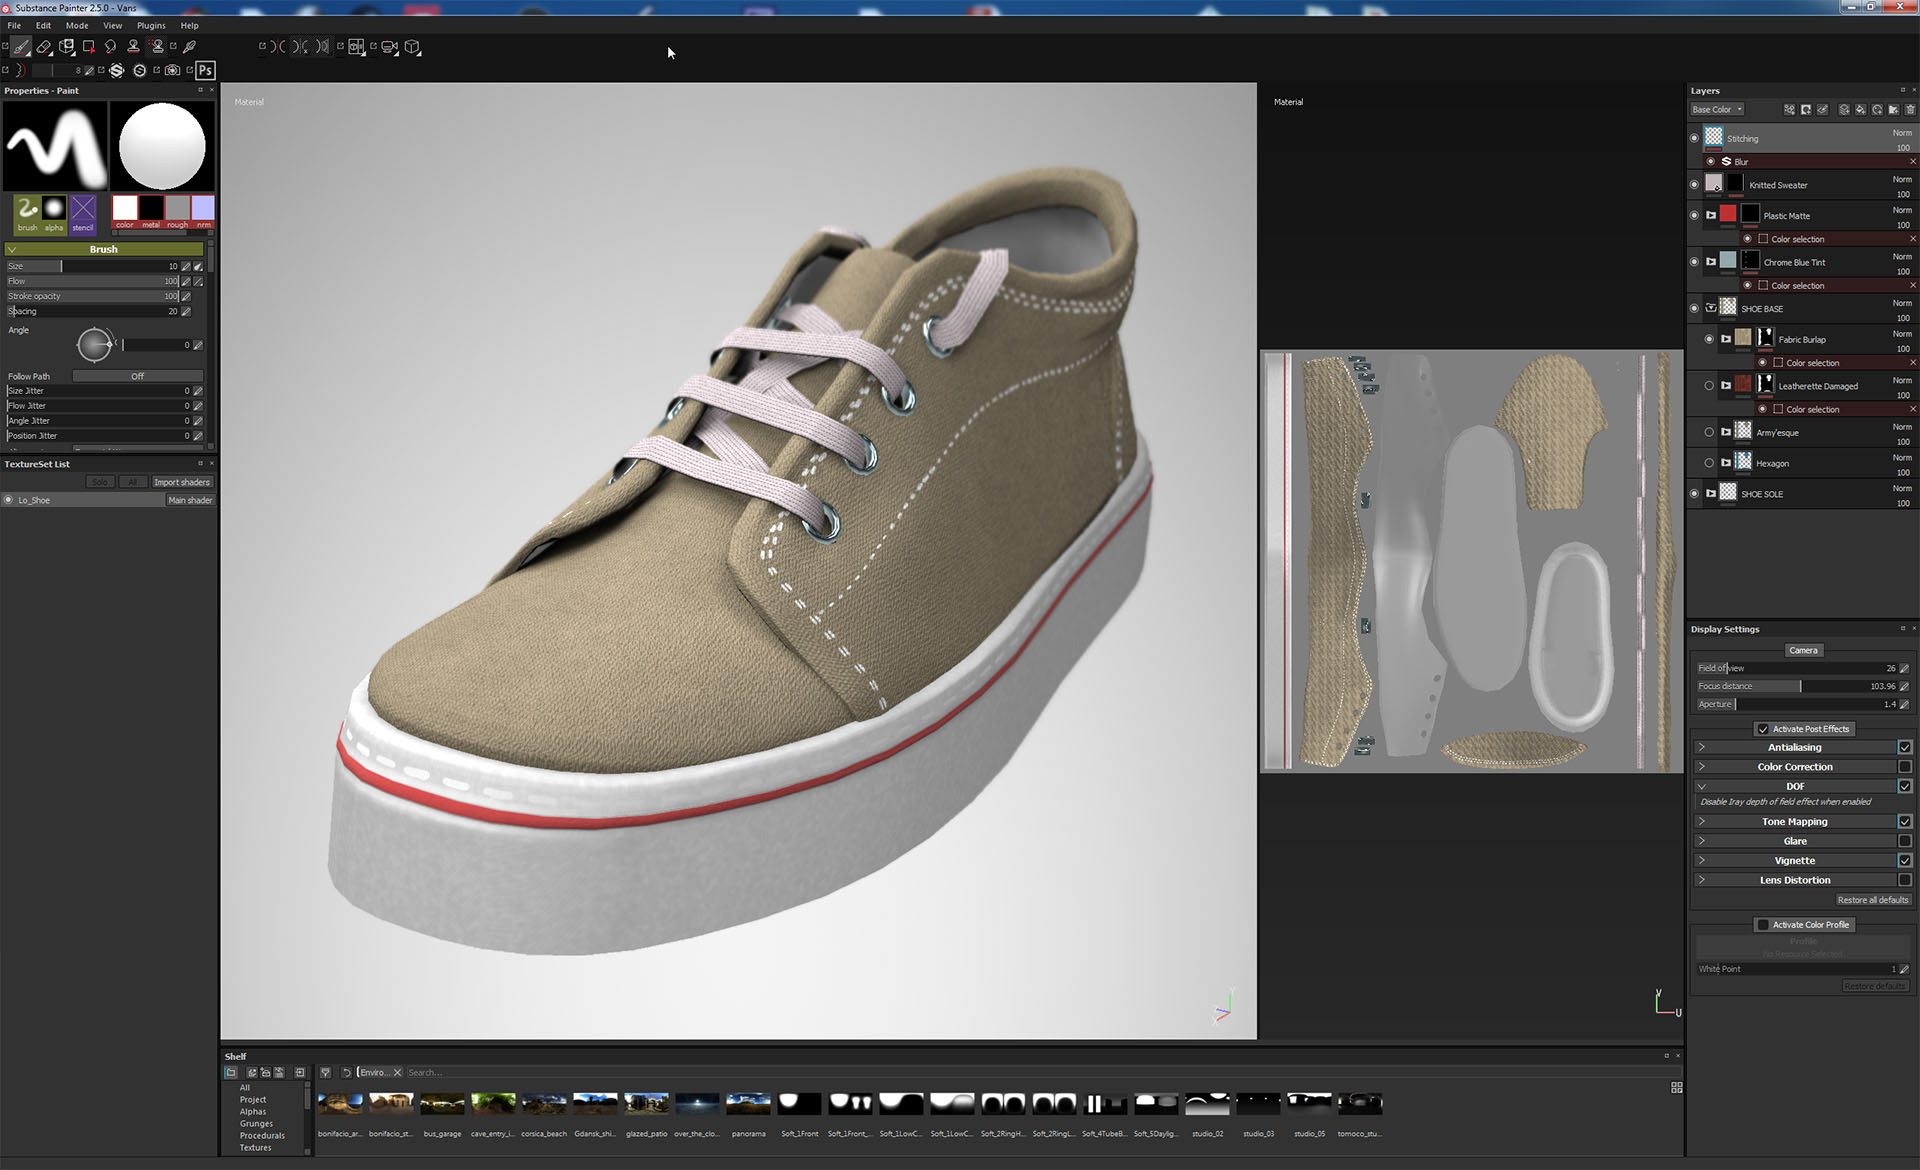Uncheck Activate Post Effects checkbox
Image resolution: width=1920 pixels, height=1170 pixels.
pos(1763,729)
